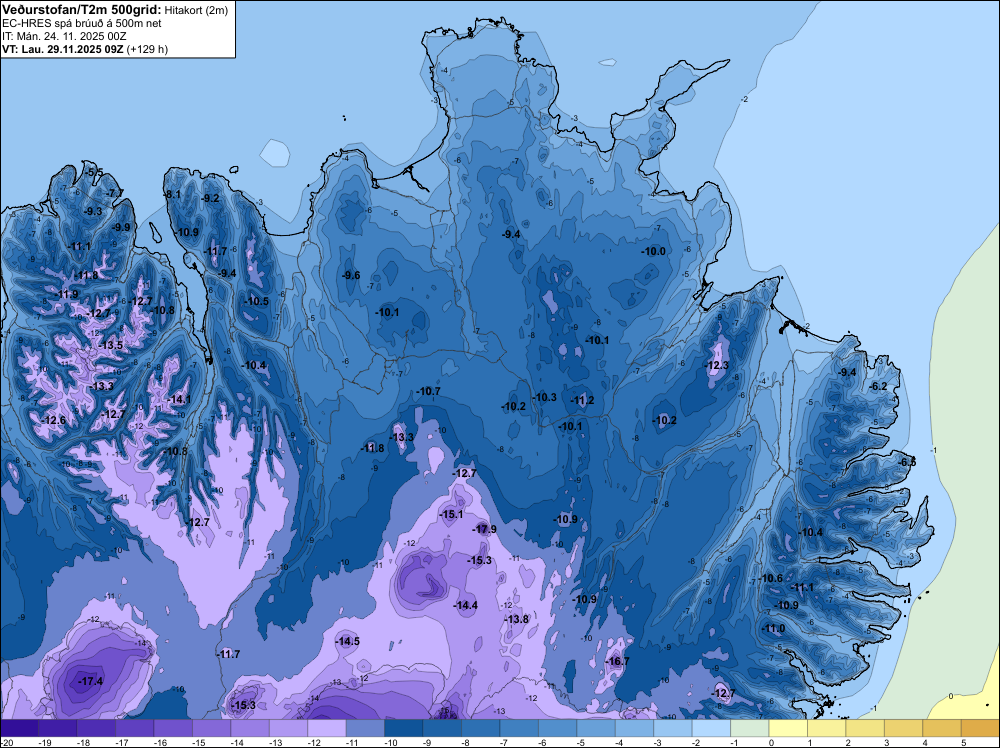This screenshot has height=748, width=1000.
Task: Click the -14.4 temperature value
Action: pyautogui.click(x=465, y=605)
